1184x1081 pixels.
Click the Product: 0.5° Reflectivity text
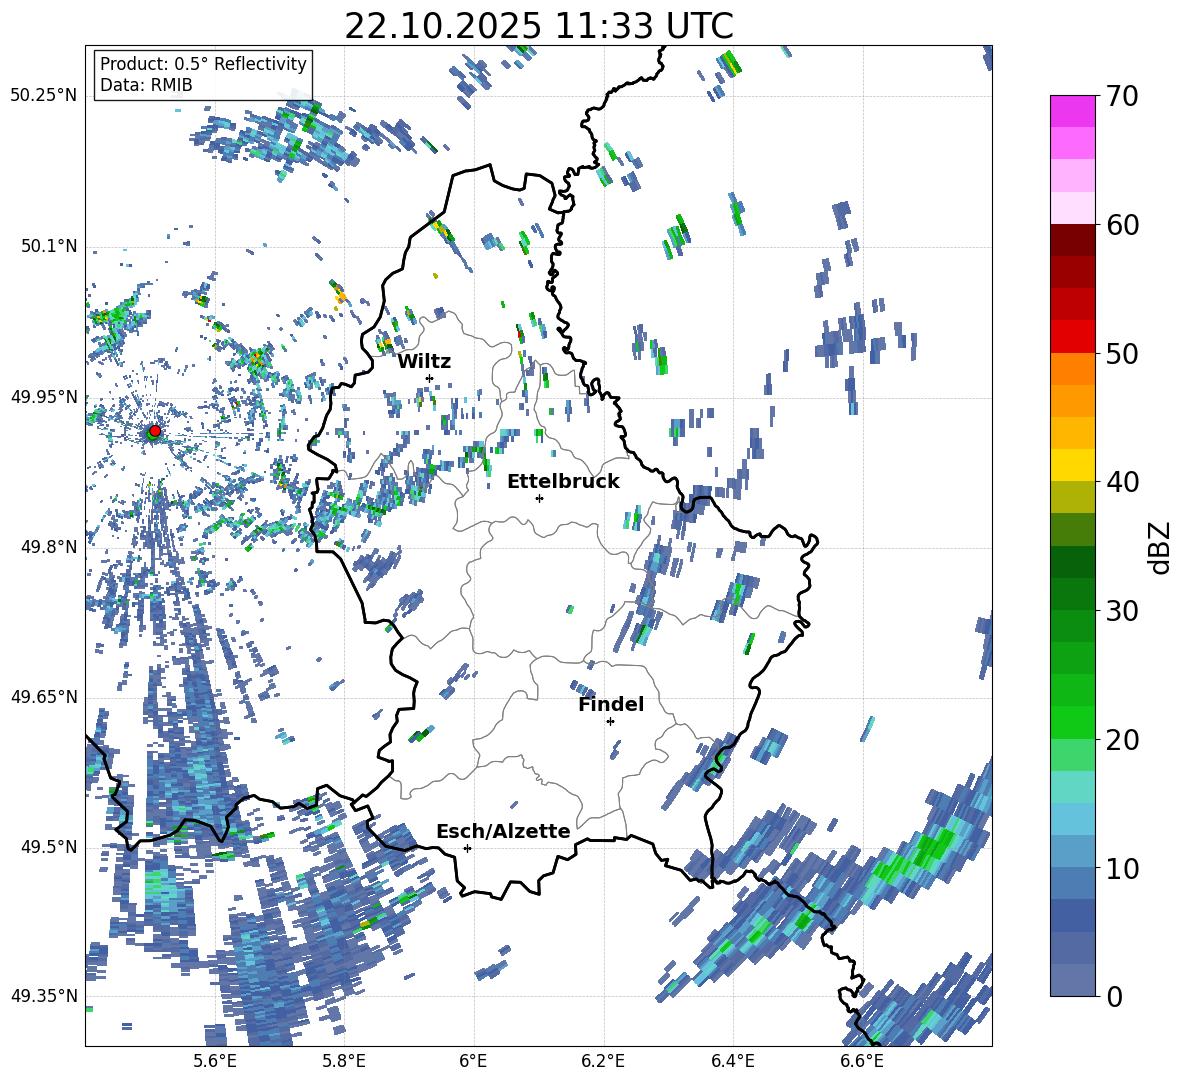pos(203,64)
